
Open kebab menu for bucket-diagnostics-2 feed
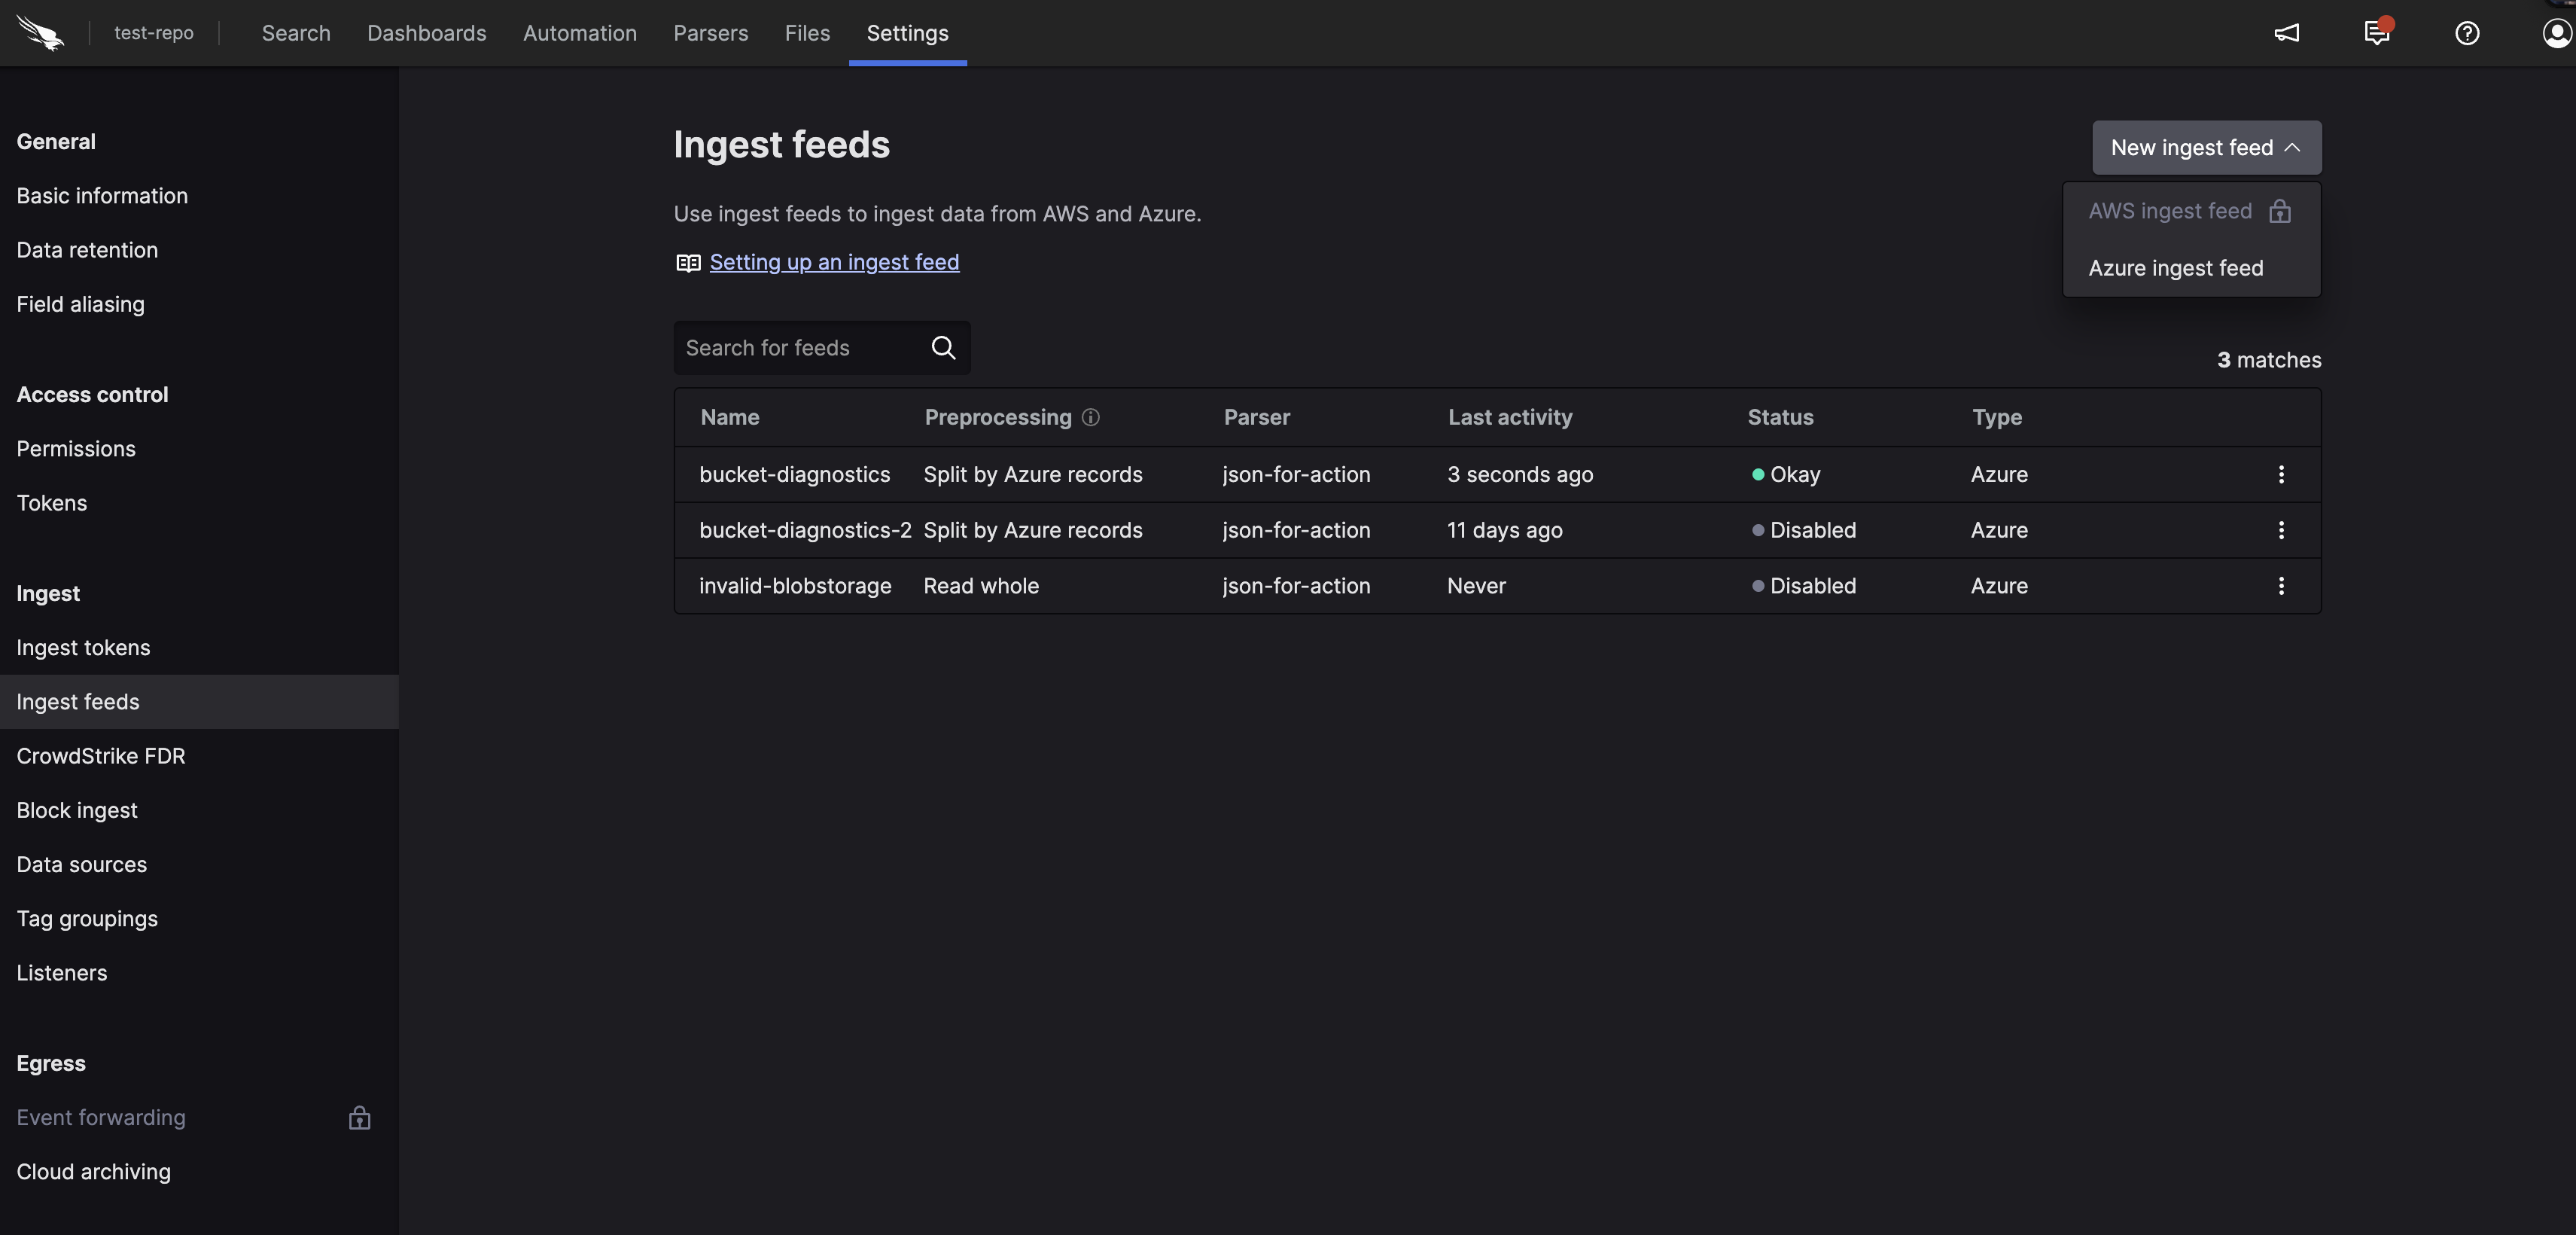pyautogui.click(x=2281, y=530)
